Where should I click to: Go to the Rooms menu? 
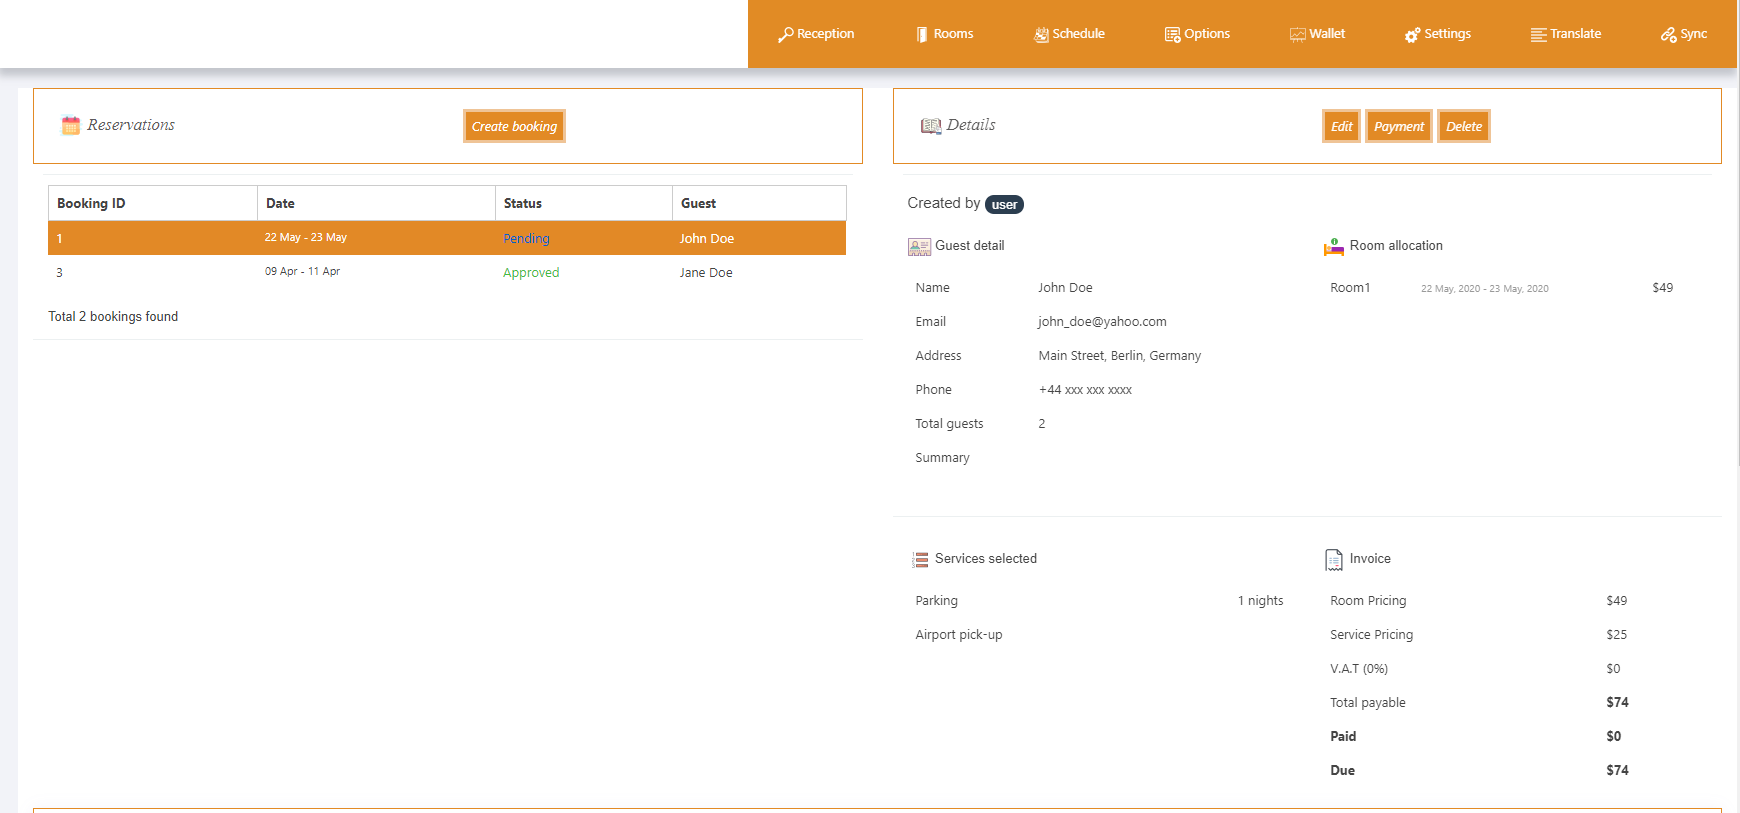(944, 34)
